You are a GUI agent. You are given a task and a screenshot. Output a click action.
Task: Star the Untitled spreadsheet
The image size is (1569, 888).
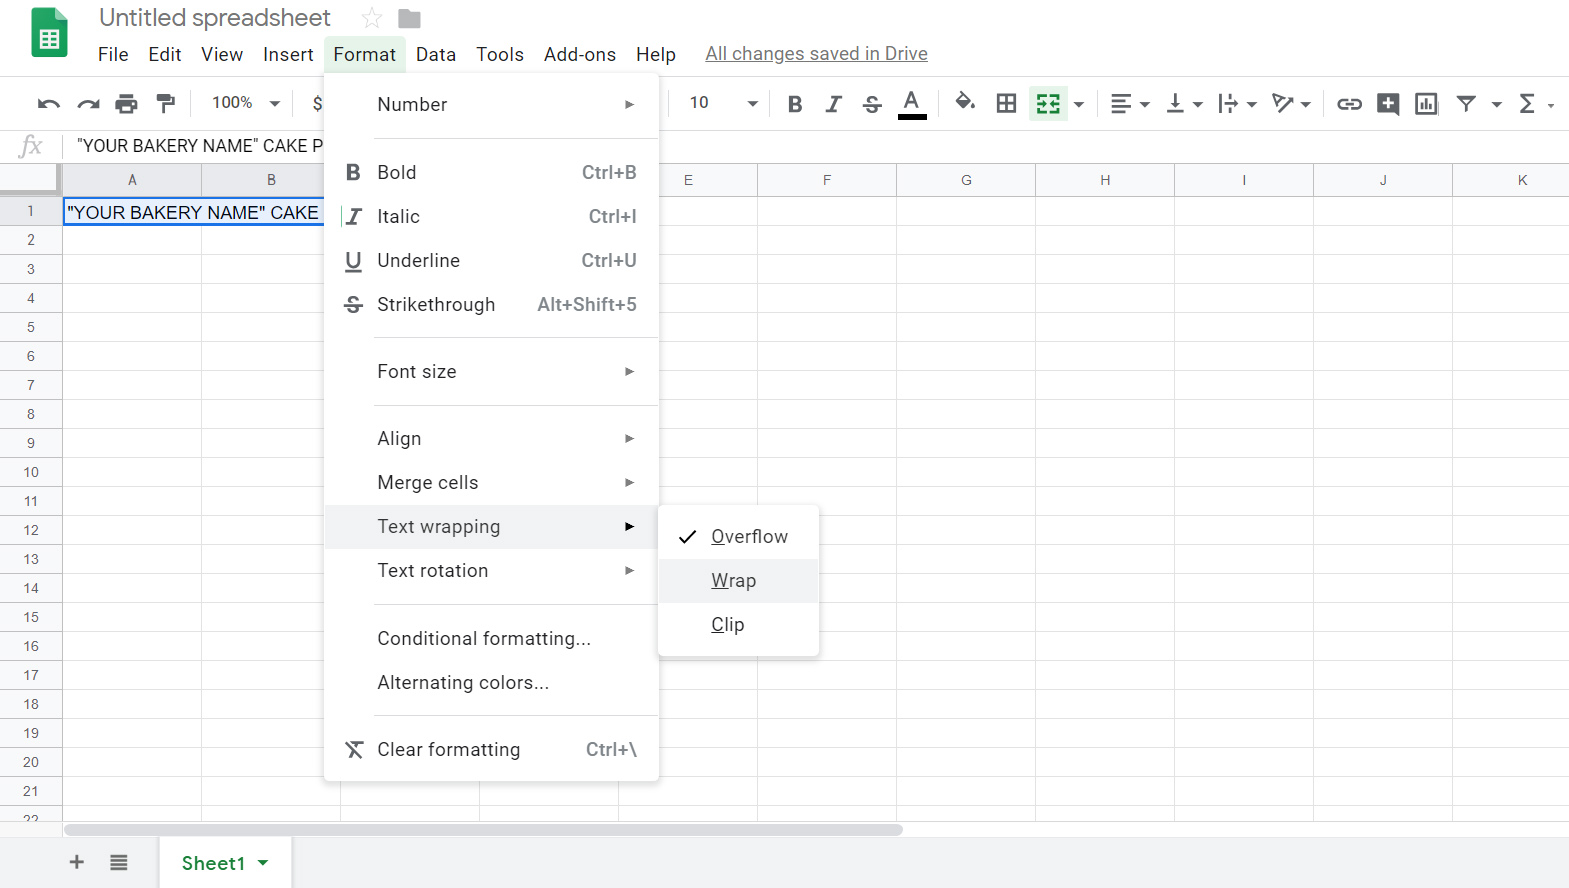372,18
